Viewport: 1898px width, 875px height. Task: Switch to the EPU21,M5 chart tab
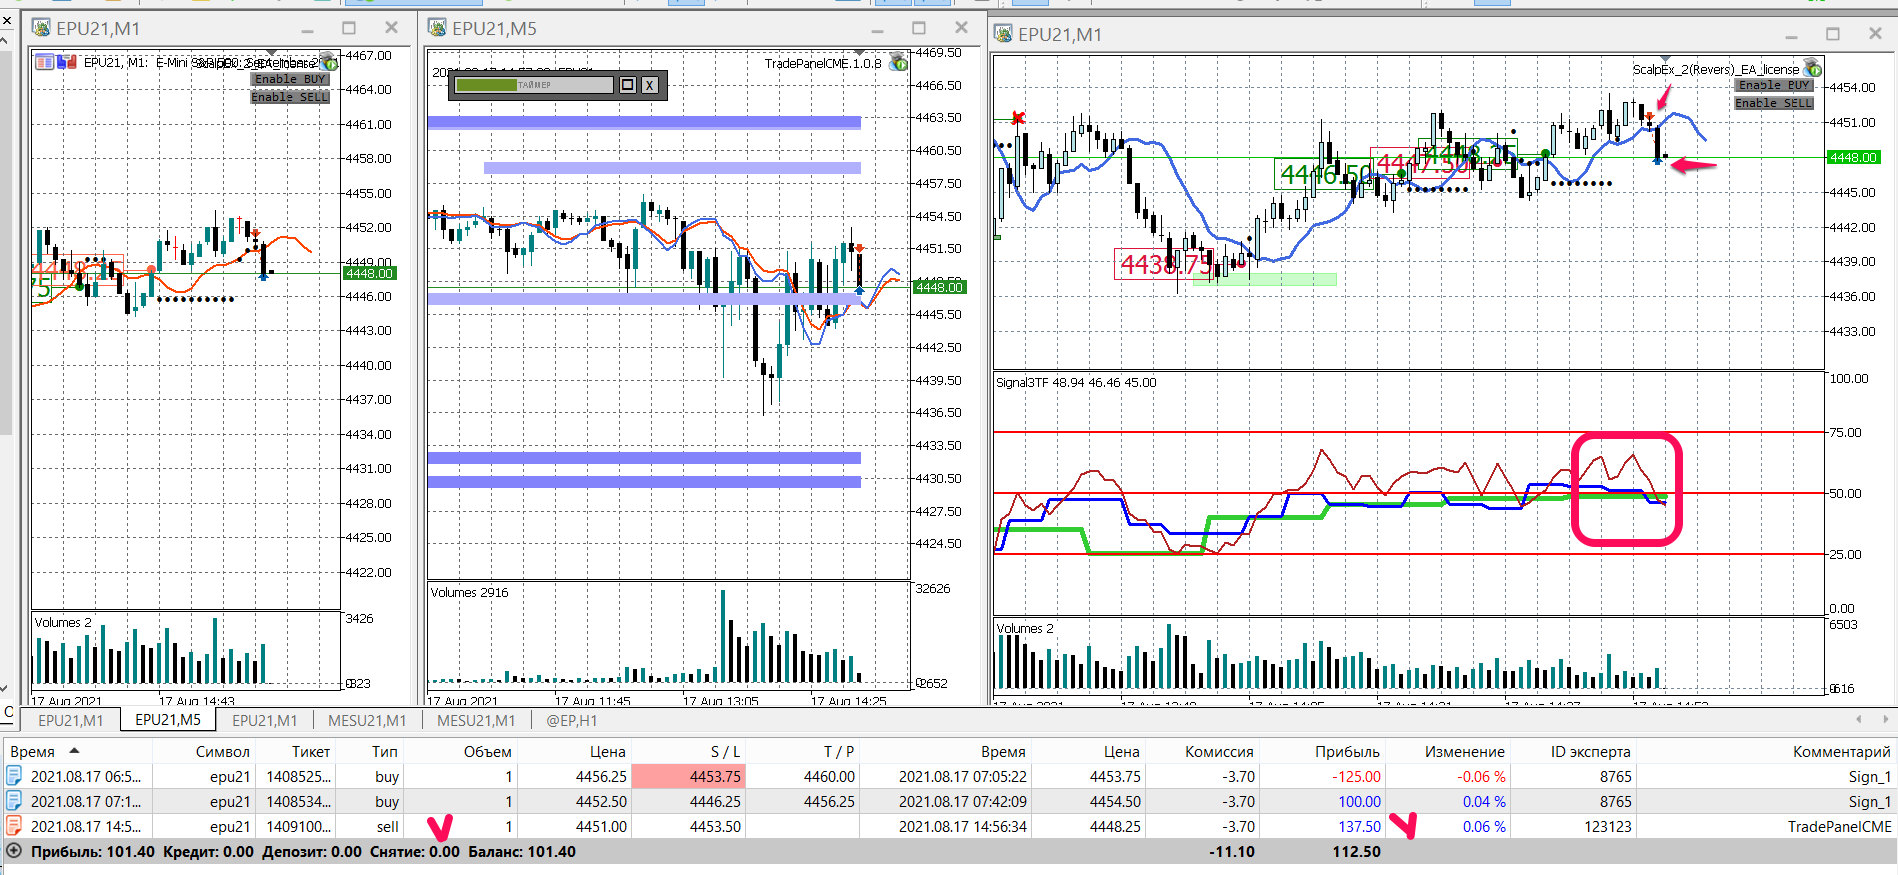click(x=168, y=720)
